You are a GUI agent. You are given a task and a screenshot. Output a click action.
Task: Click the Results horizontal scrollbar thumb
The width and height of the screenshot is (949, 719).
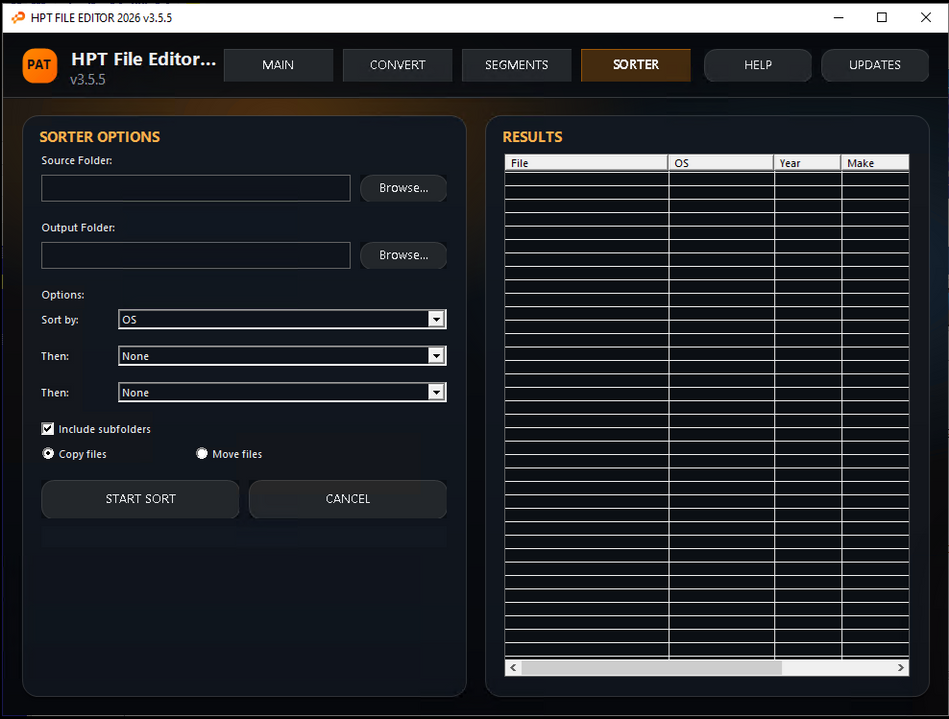650,667
